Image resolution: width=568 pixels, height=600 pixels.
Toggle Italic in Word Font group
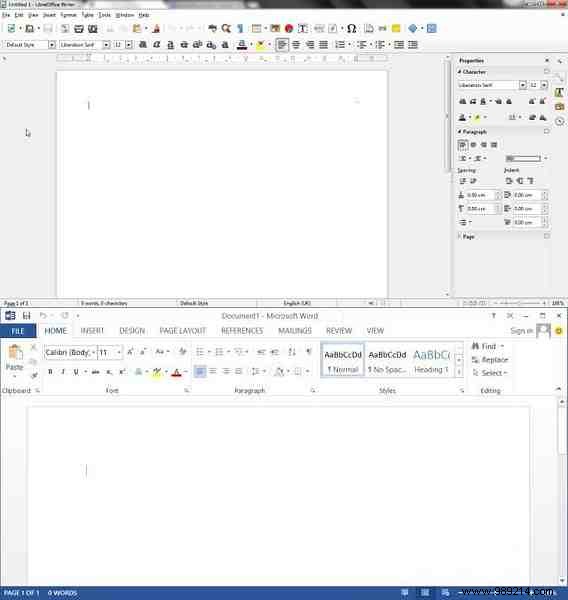tap(63, 372)
